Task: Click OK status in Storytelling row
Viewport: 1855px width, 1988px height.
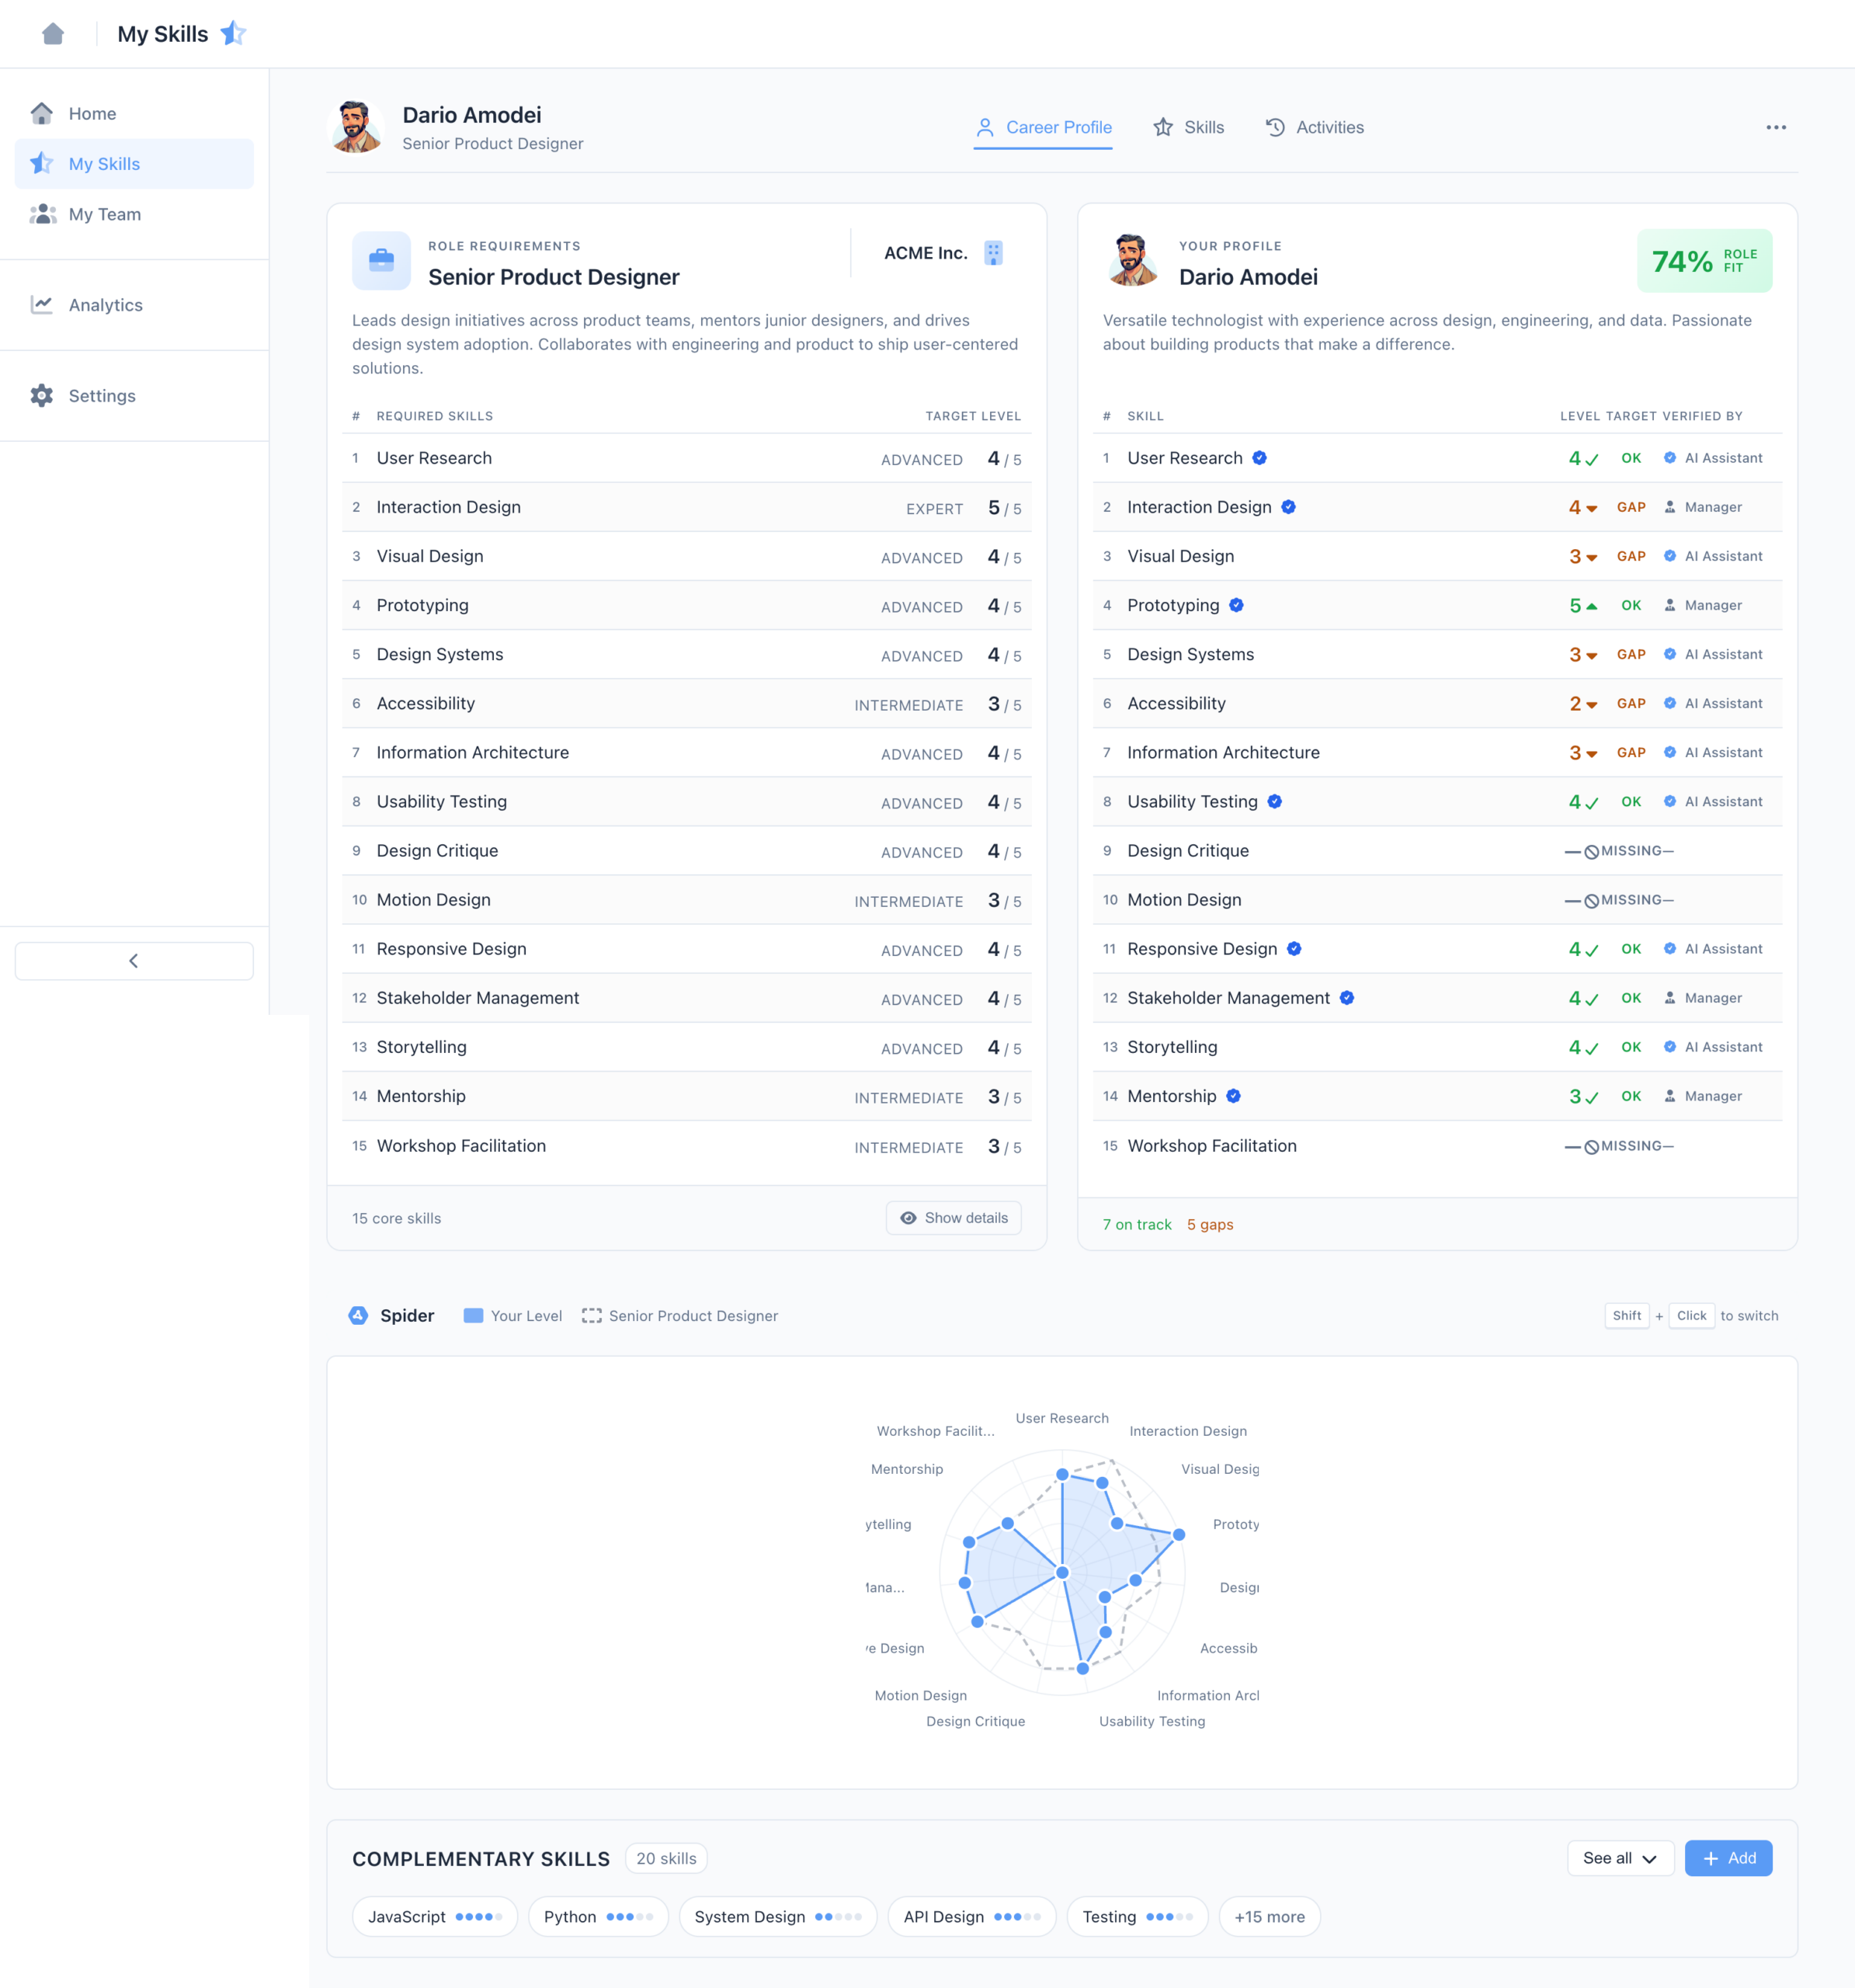Action: [x=1631, y=1048]
